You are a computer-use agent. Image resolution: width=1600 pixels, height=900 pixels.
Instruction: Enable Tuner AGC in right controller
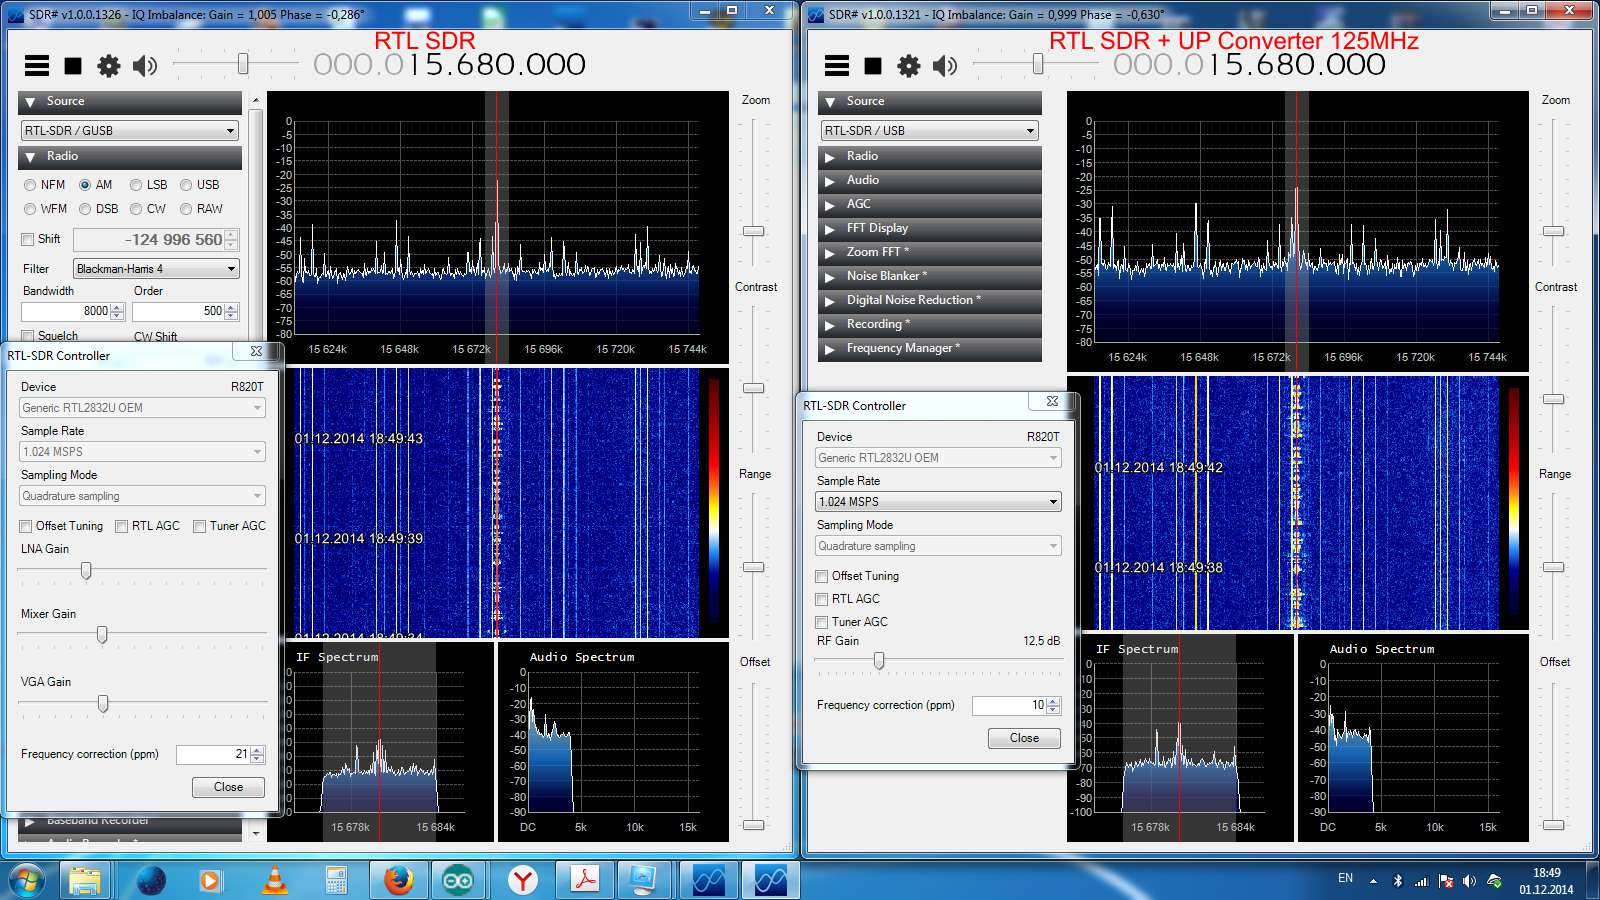(x=822, y=622)
